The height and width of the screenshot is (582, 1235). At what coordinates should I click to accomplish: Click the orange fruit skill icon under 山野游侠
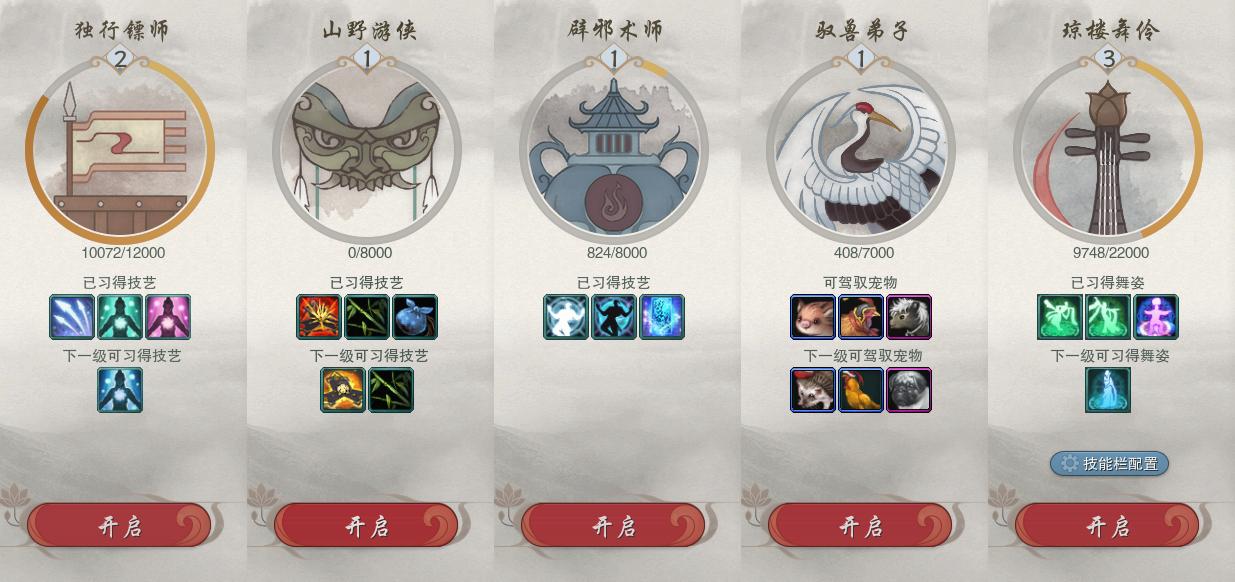coord(415,317)
